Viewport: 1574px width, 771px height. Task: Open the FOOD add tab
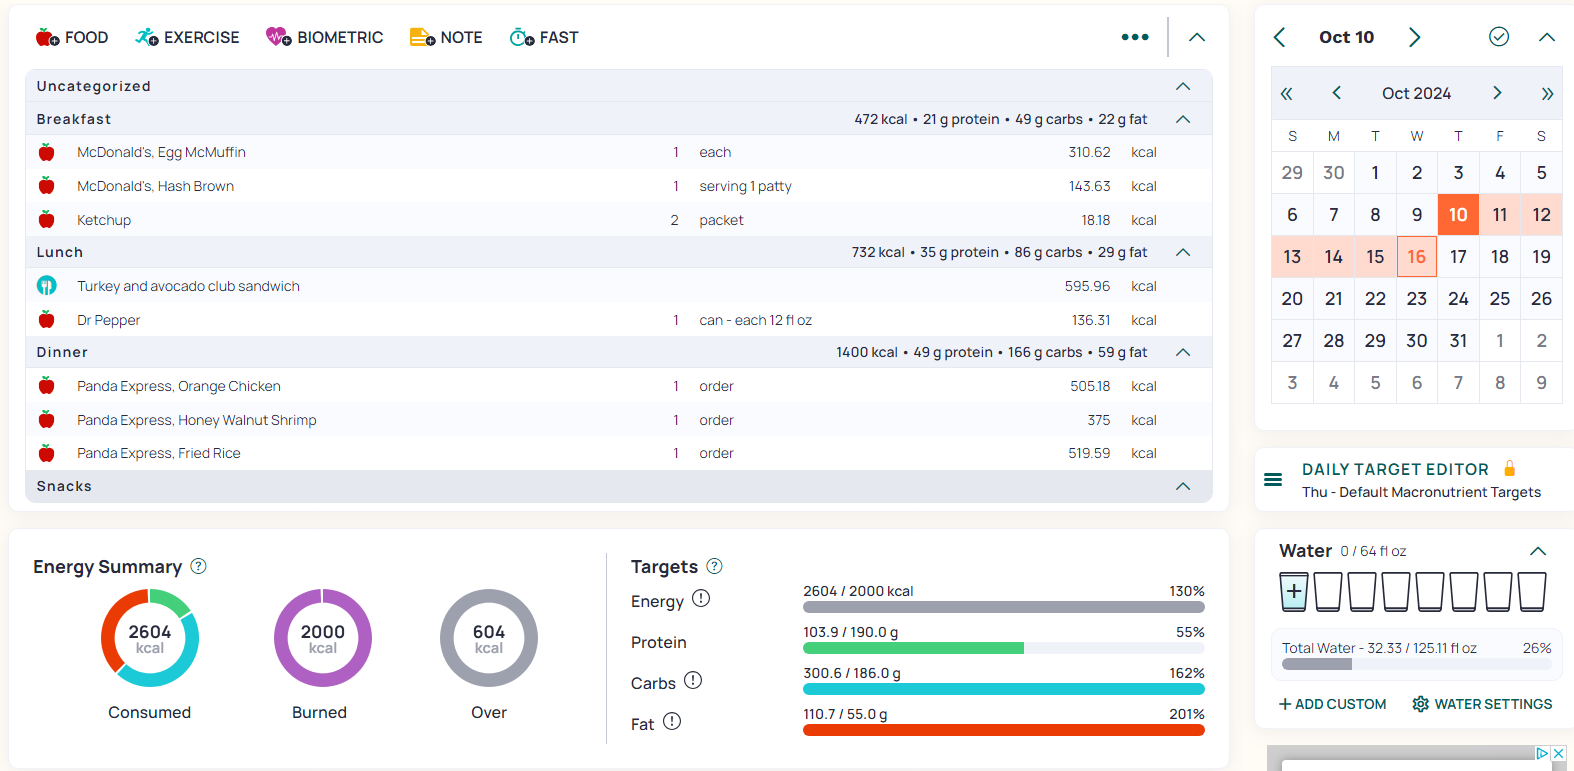(x=72, y=37)
